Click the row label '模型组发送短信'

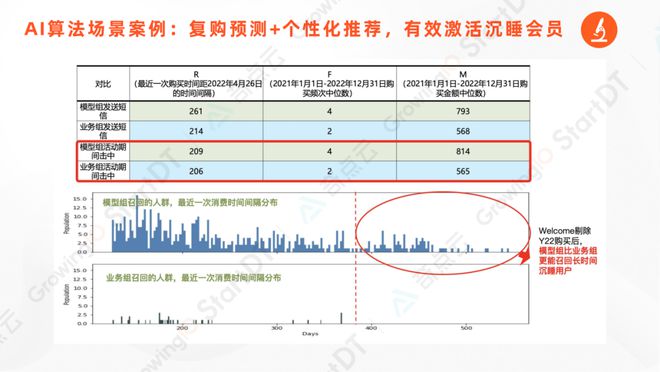click(103, 111)
